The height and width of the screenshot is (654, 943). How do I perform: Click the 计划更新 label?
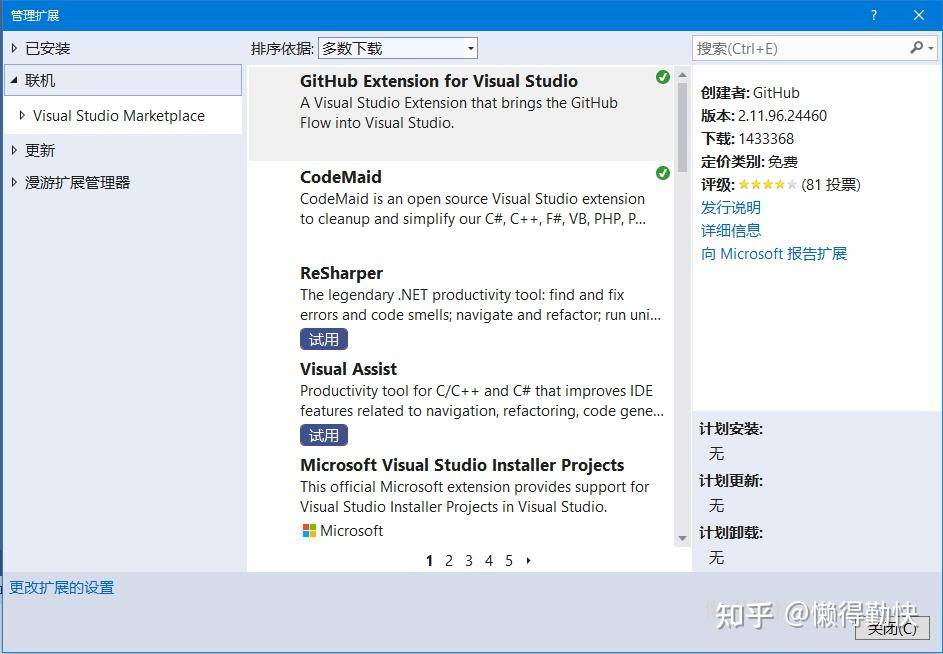[731, 481]
